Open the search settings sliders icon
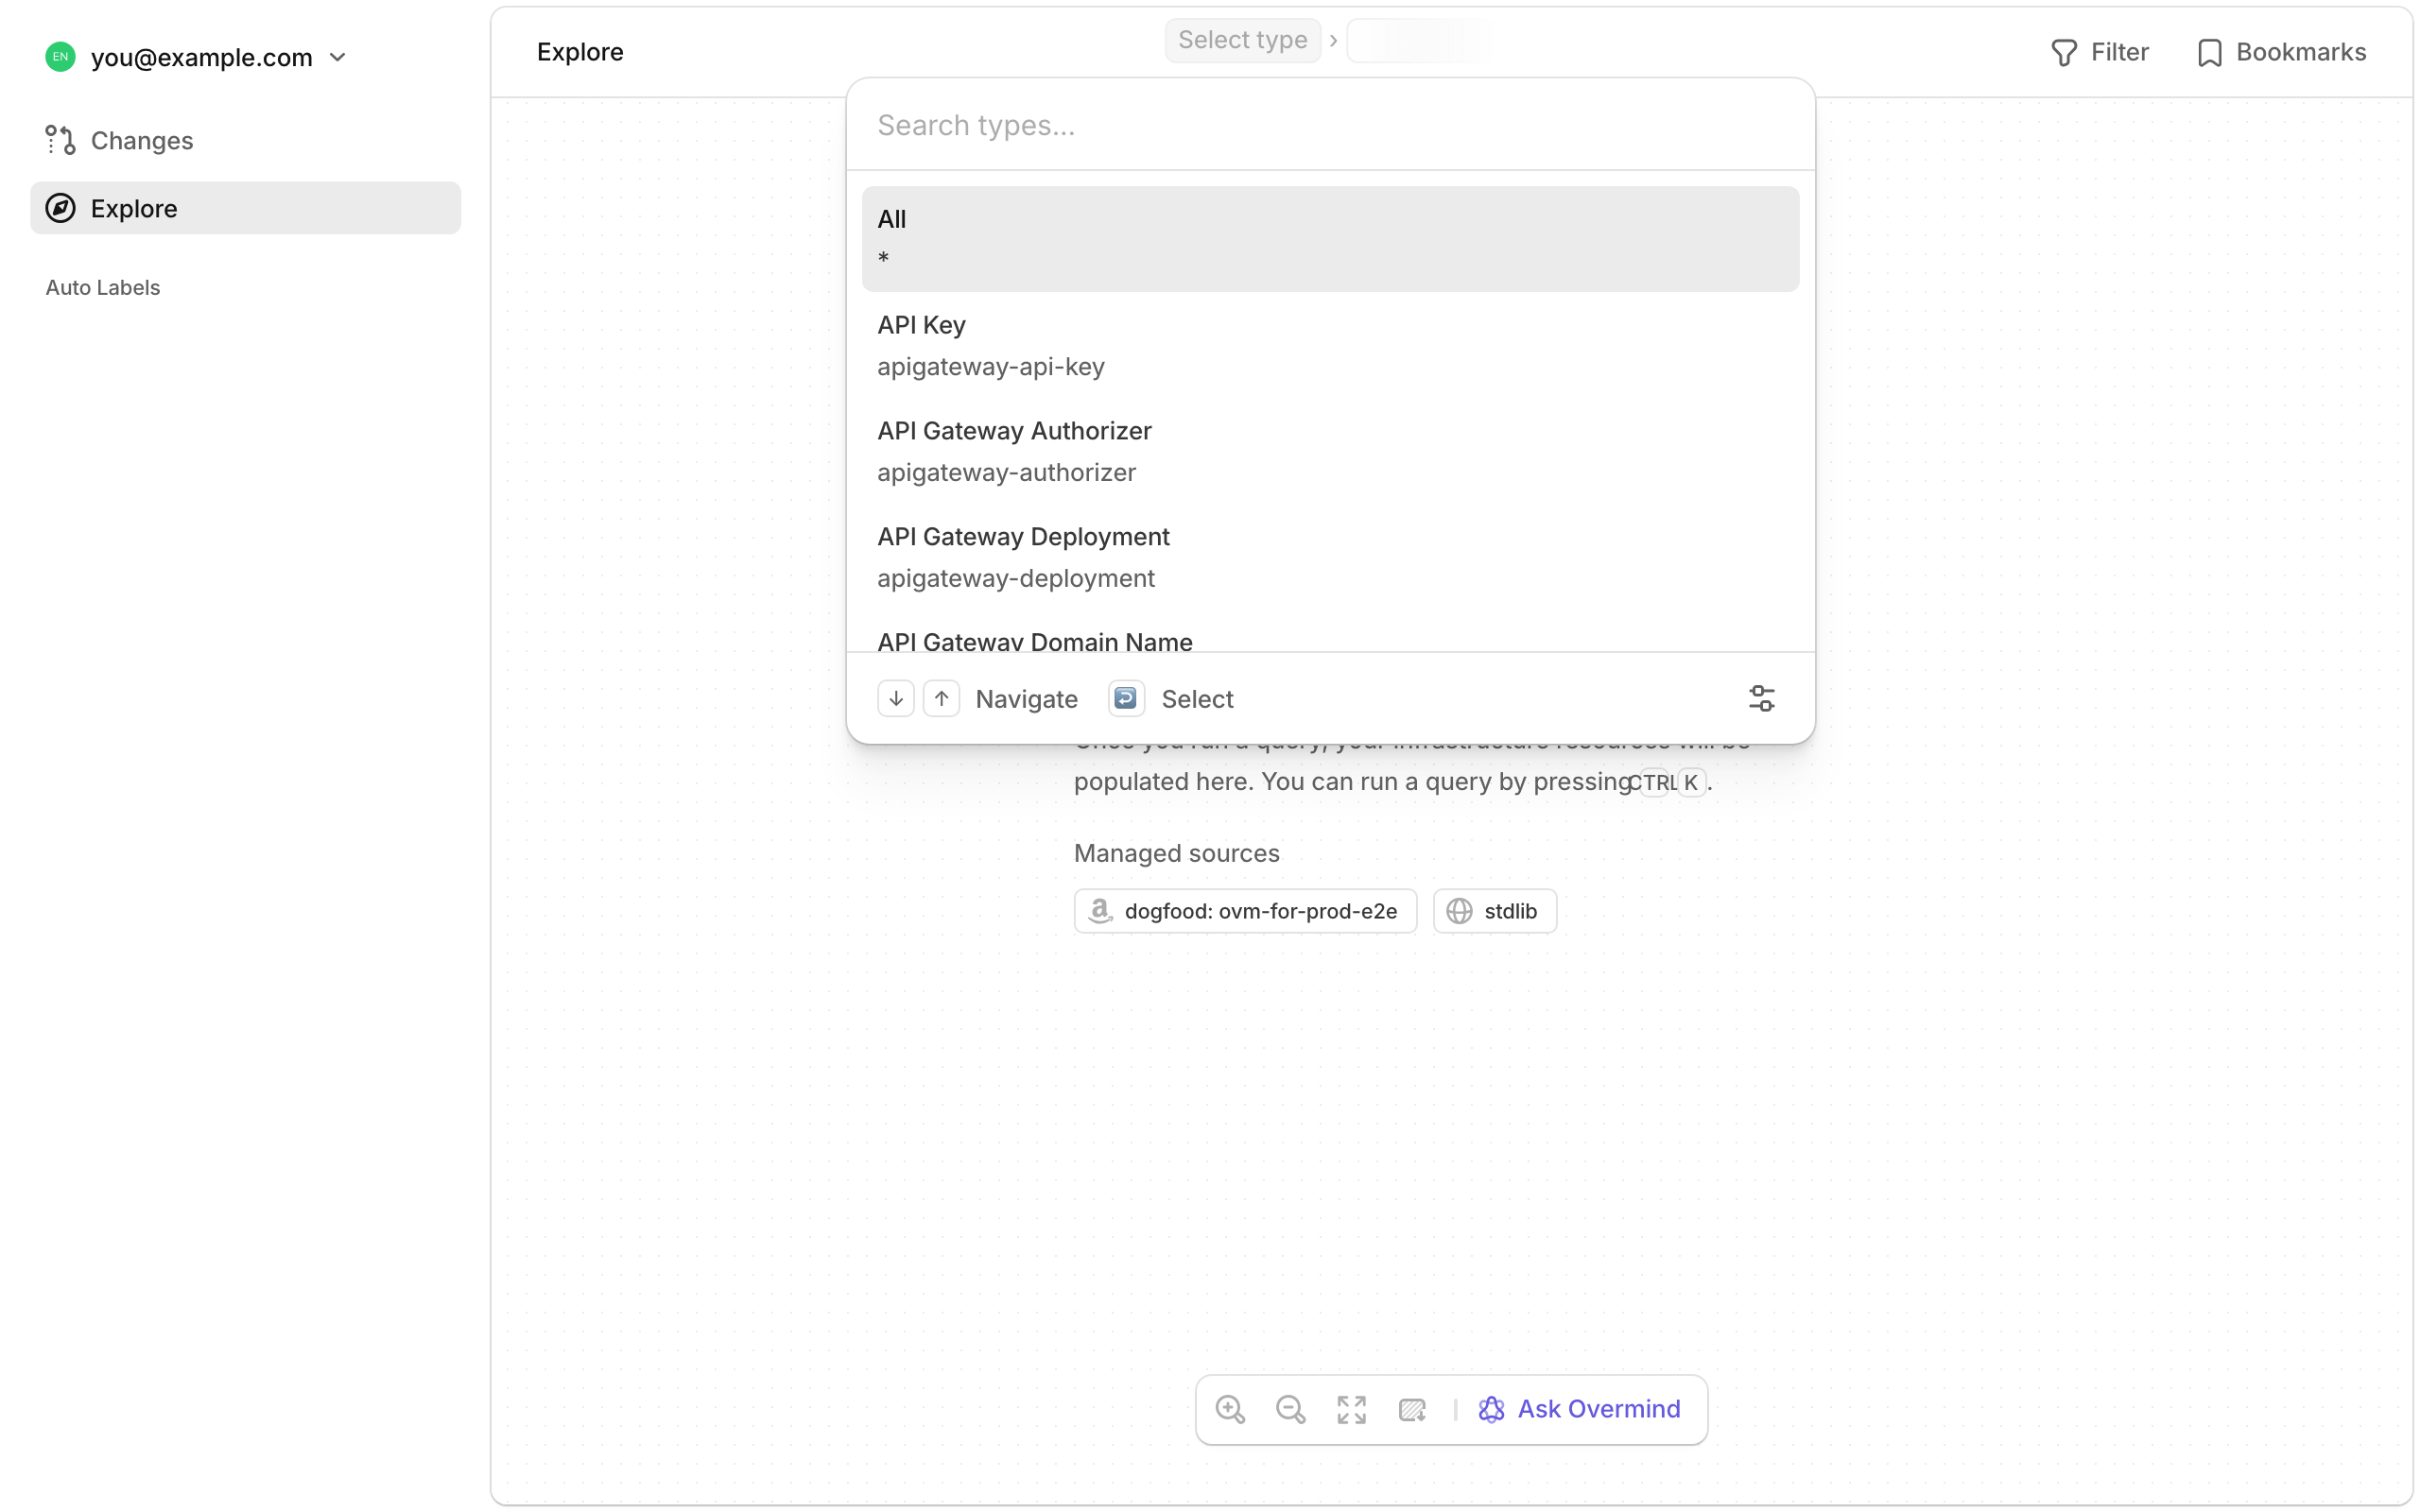This screenshot has width=2420, height=1512. pos(1761,698)
